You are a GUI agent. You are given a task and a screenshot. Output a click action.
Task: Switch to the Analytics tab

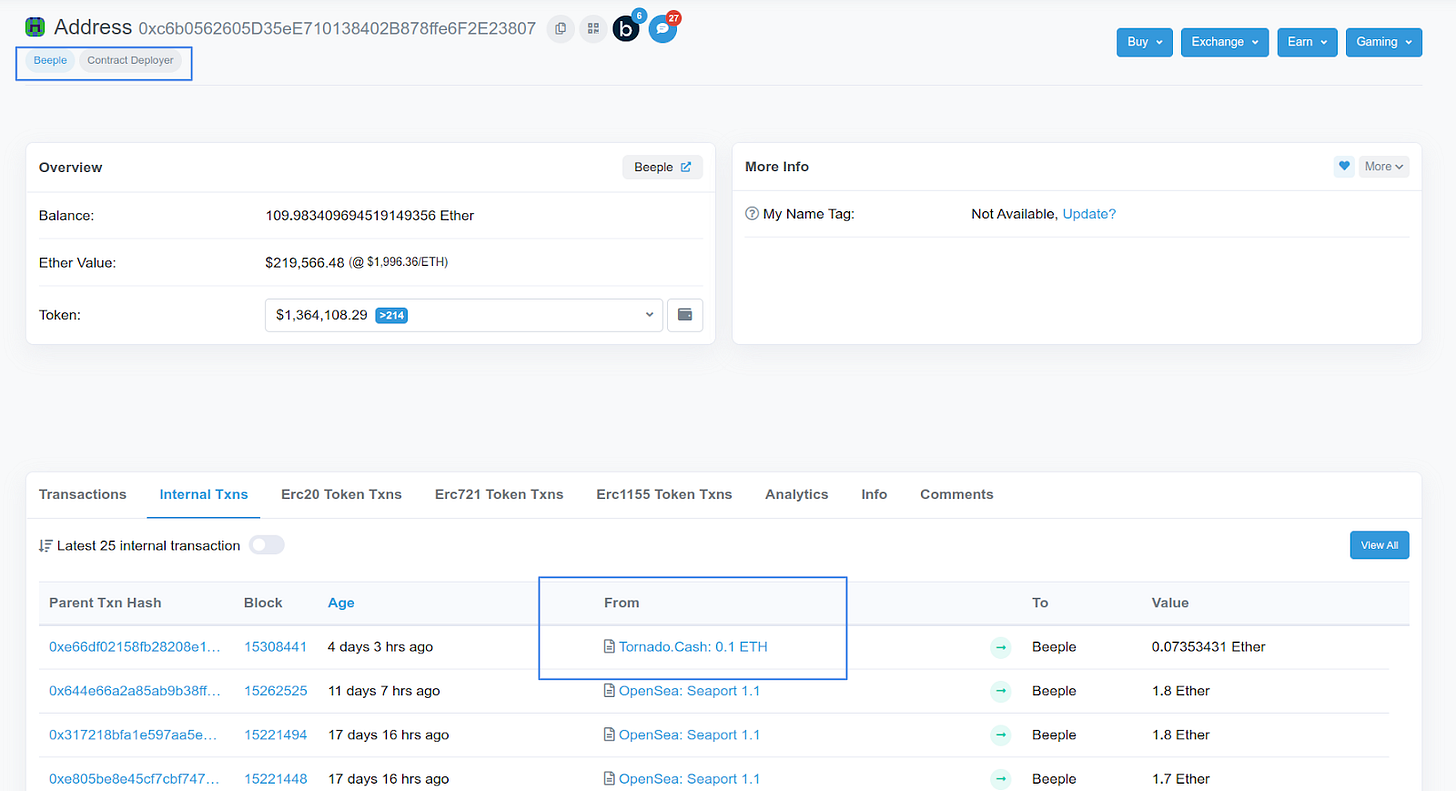[797, 494]
